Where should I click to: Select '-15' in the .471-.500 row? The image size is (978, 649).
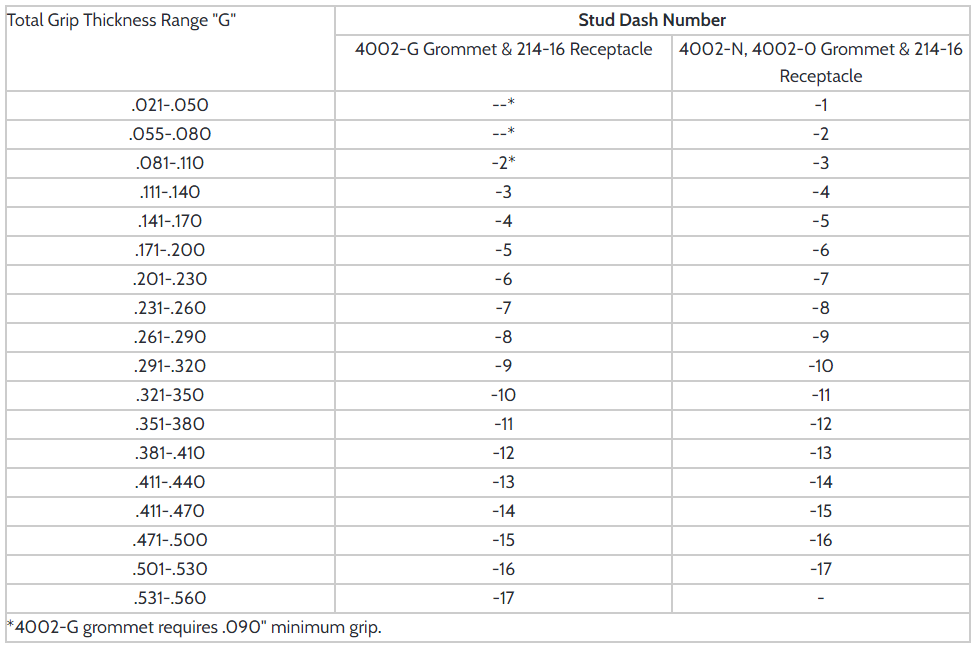tap(503, 540)
